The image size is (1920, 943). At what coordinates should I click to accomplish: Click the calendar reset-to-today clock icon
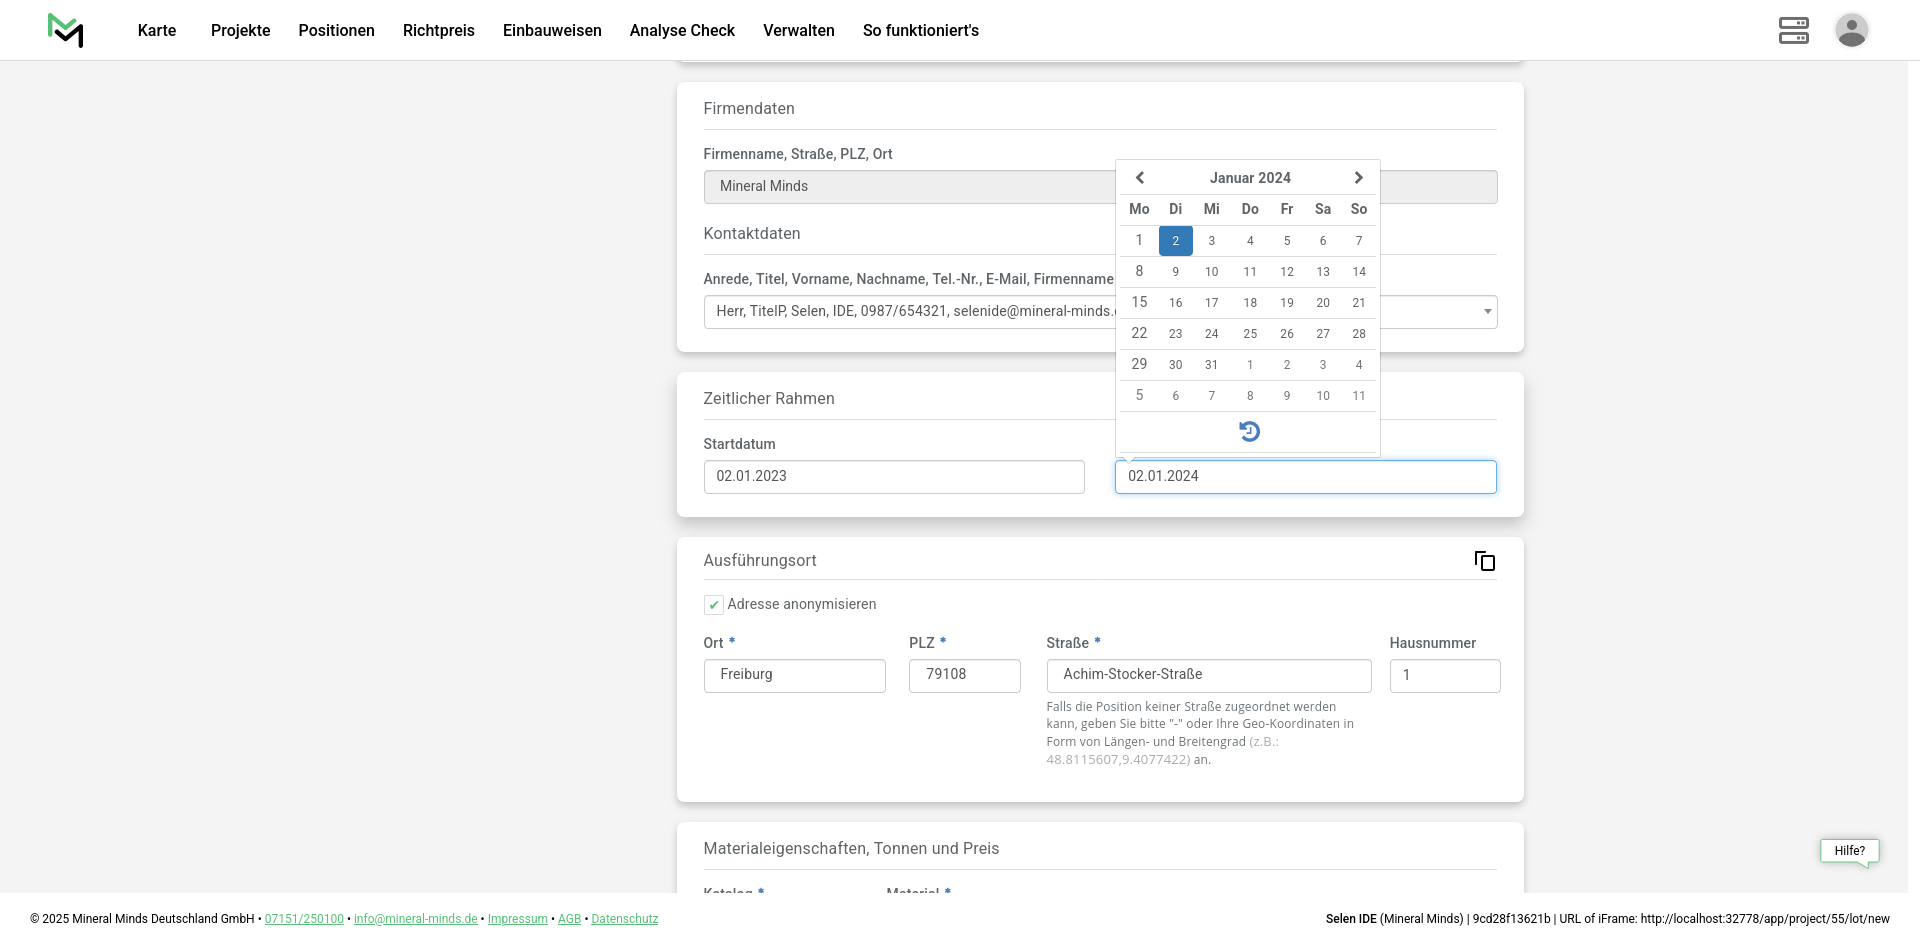pos(1249,431)
